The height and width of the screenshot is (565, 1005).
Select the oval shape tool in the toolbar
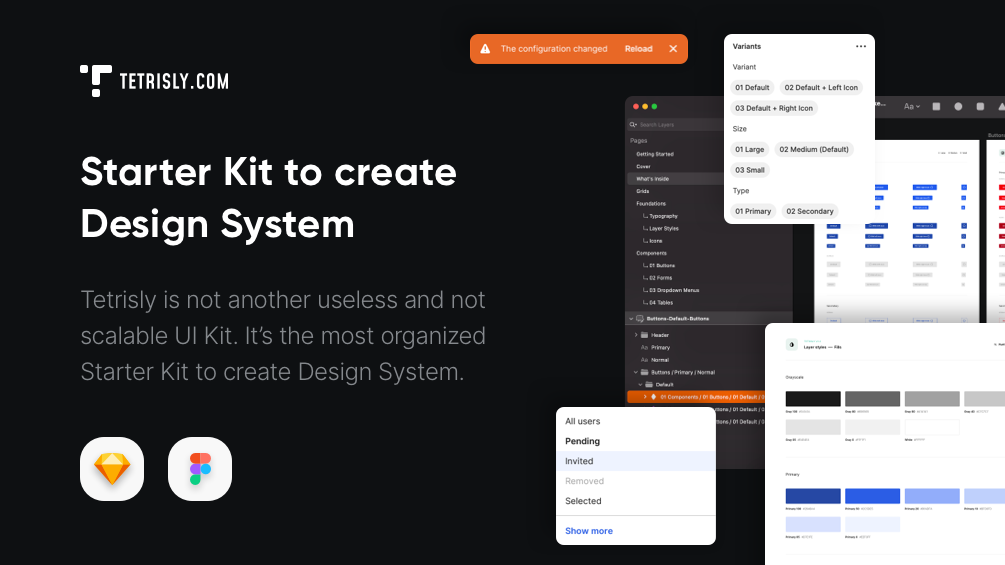958,106
